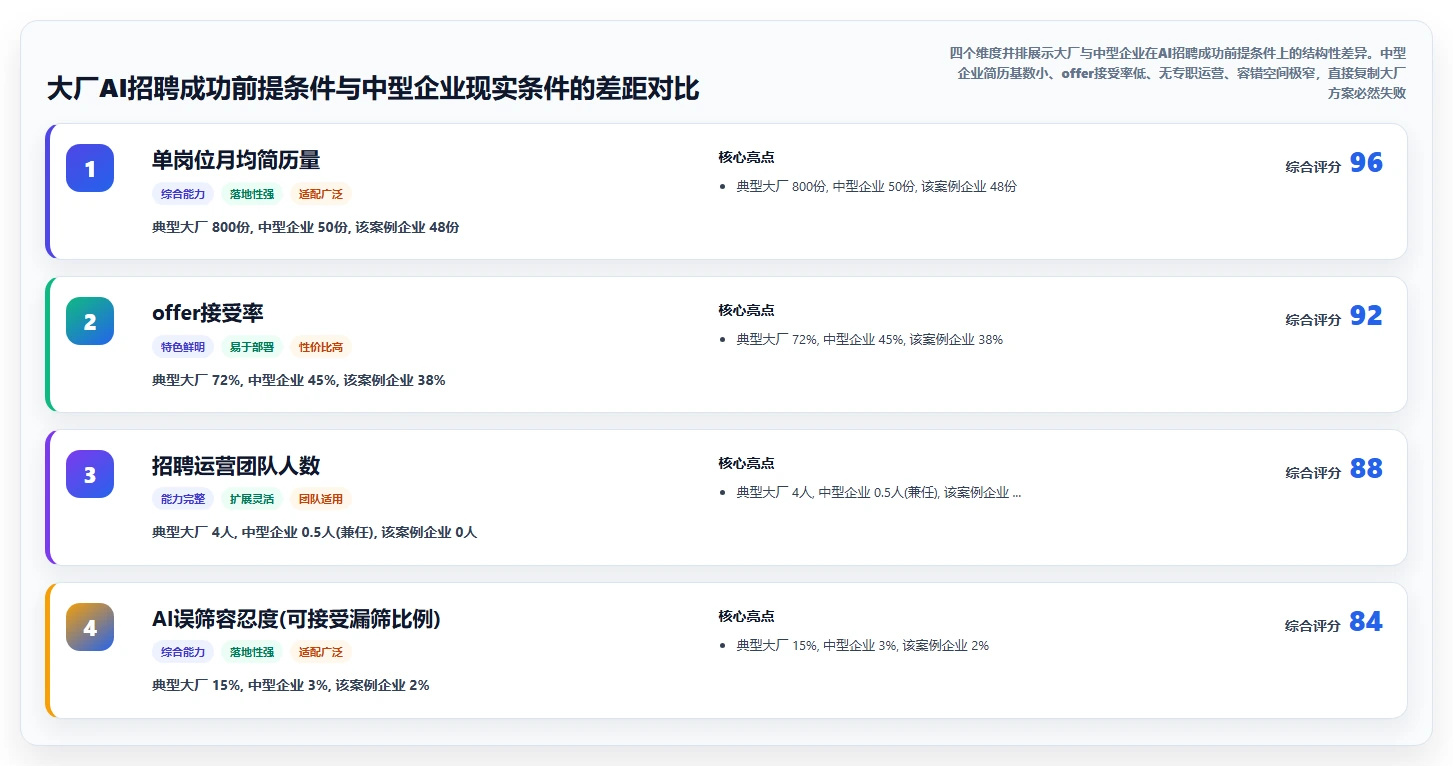Click bold text 典型大厂 4人, 中型企业 0.5人(兼任)

tap(315, 532)
